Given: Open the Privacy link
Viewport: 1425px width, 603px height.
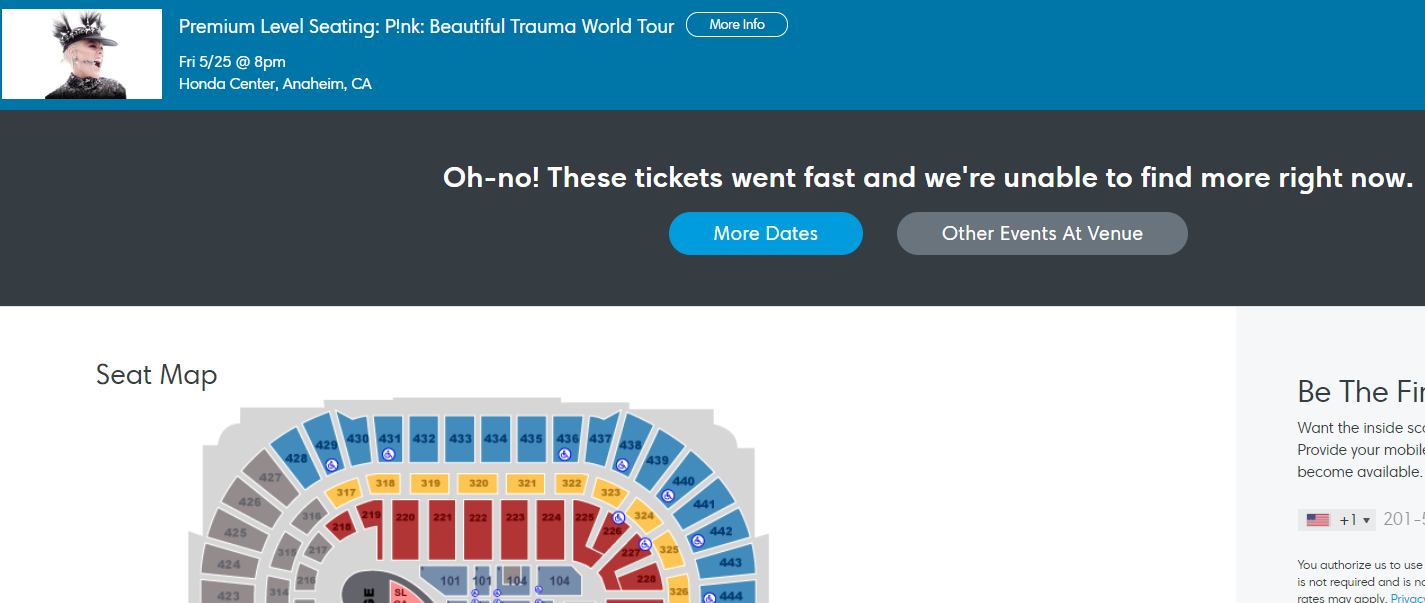Looking at the screenshot, I should (1407, 598).
